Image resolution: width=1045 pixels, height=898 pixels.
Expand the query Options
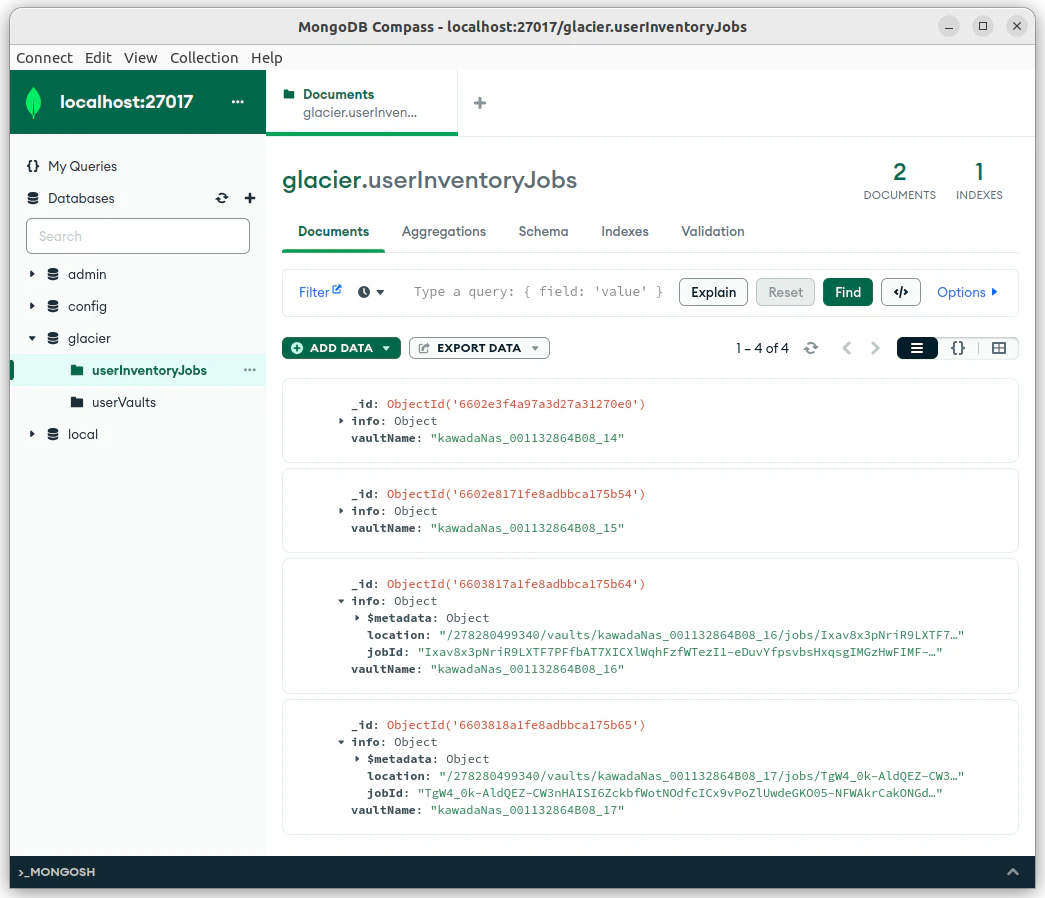(967, 292)
